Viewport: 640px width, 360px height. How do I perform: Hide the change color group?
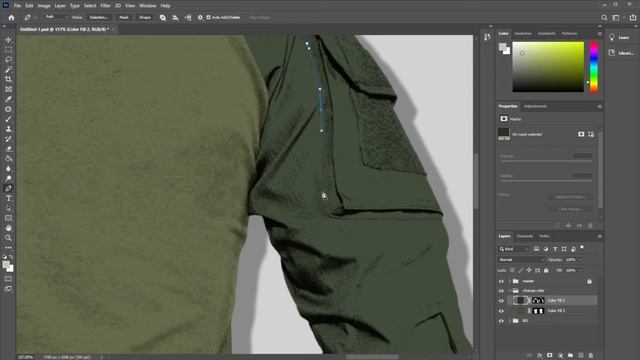click(501, 291)
